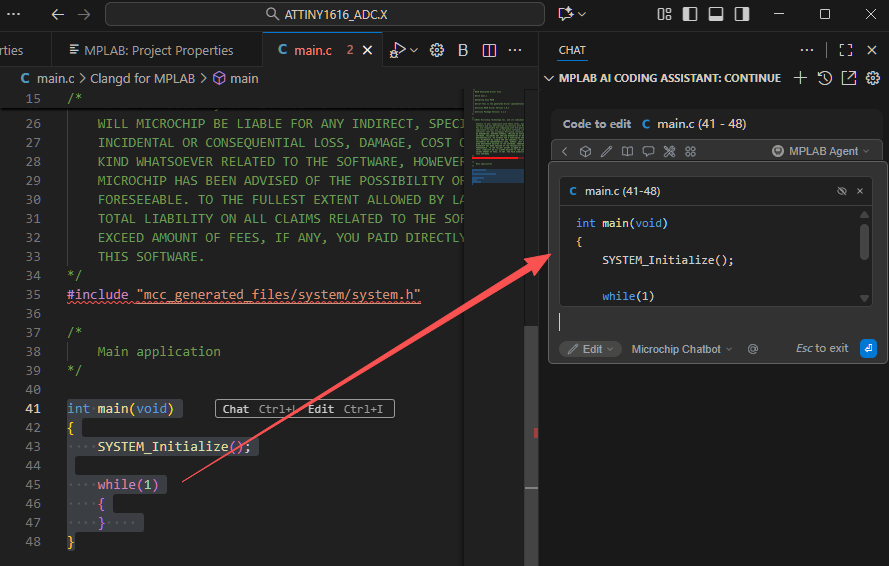The width and height of the screenshot is (889, 566).
Task: Open the editor More Actions ellipsis
Action: [x=515, y=50]
